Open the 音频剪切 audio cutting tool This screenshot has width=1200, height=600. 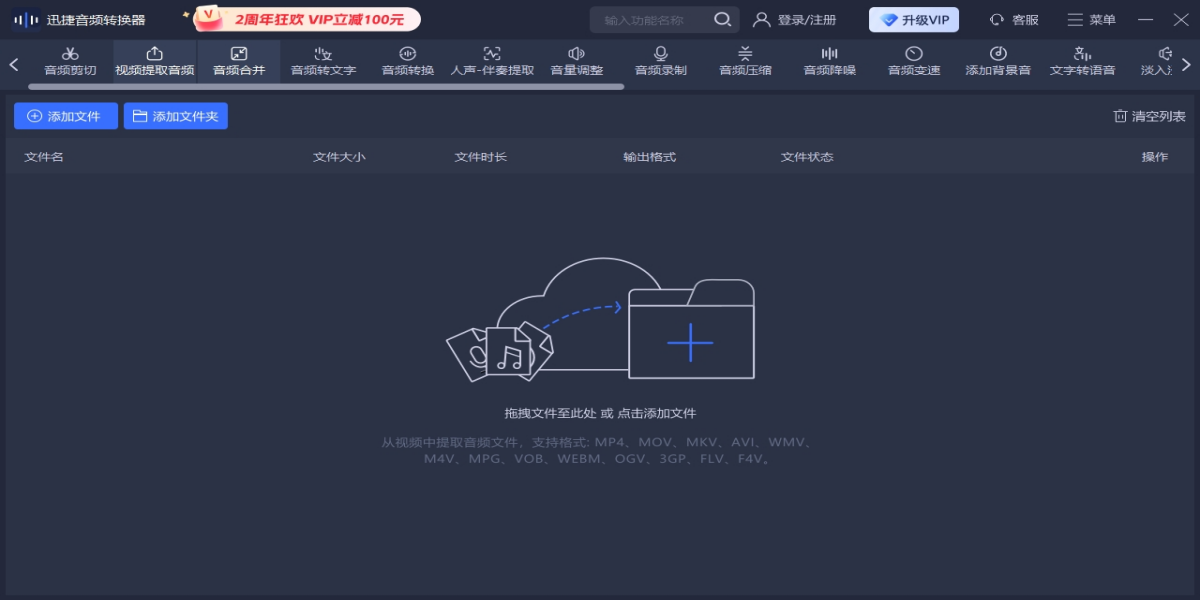click(x=70, y=61)
